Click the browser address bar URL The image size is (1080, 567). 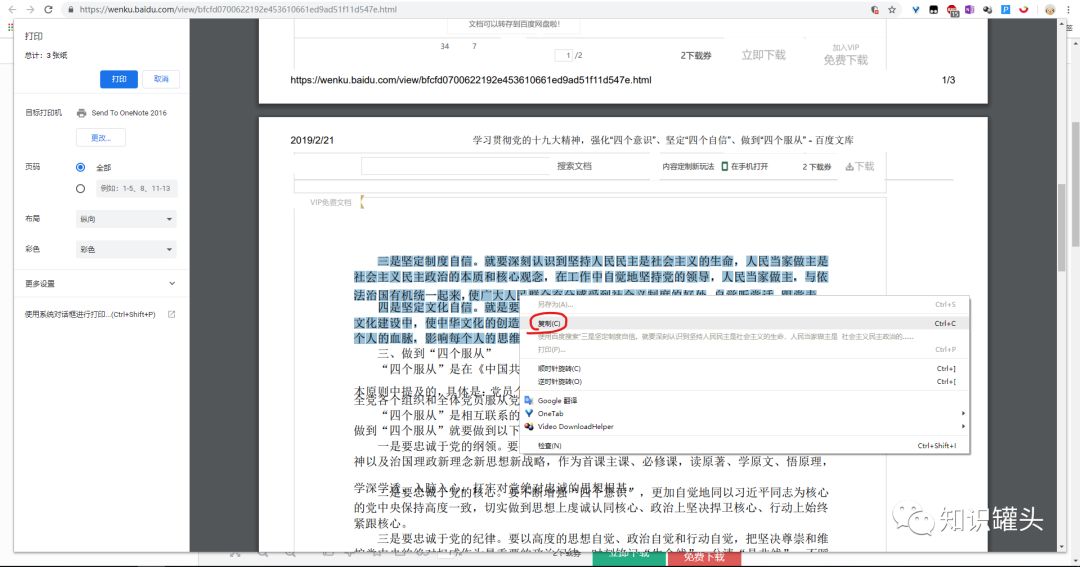[x=238, y=10]
